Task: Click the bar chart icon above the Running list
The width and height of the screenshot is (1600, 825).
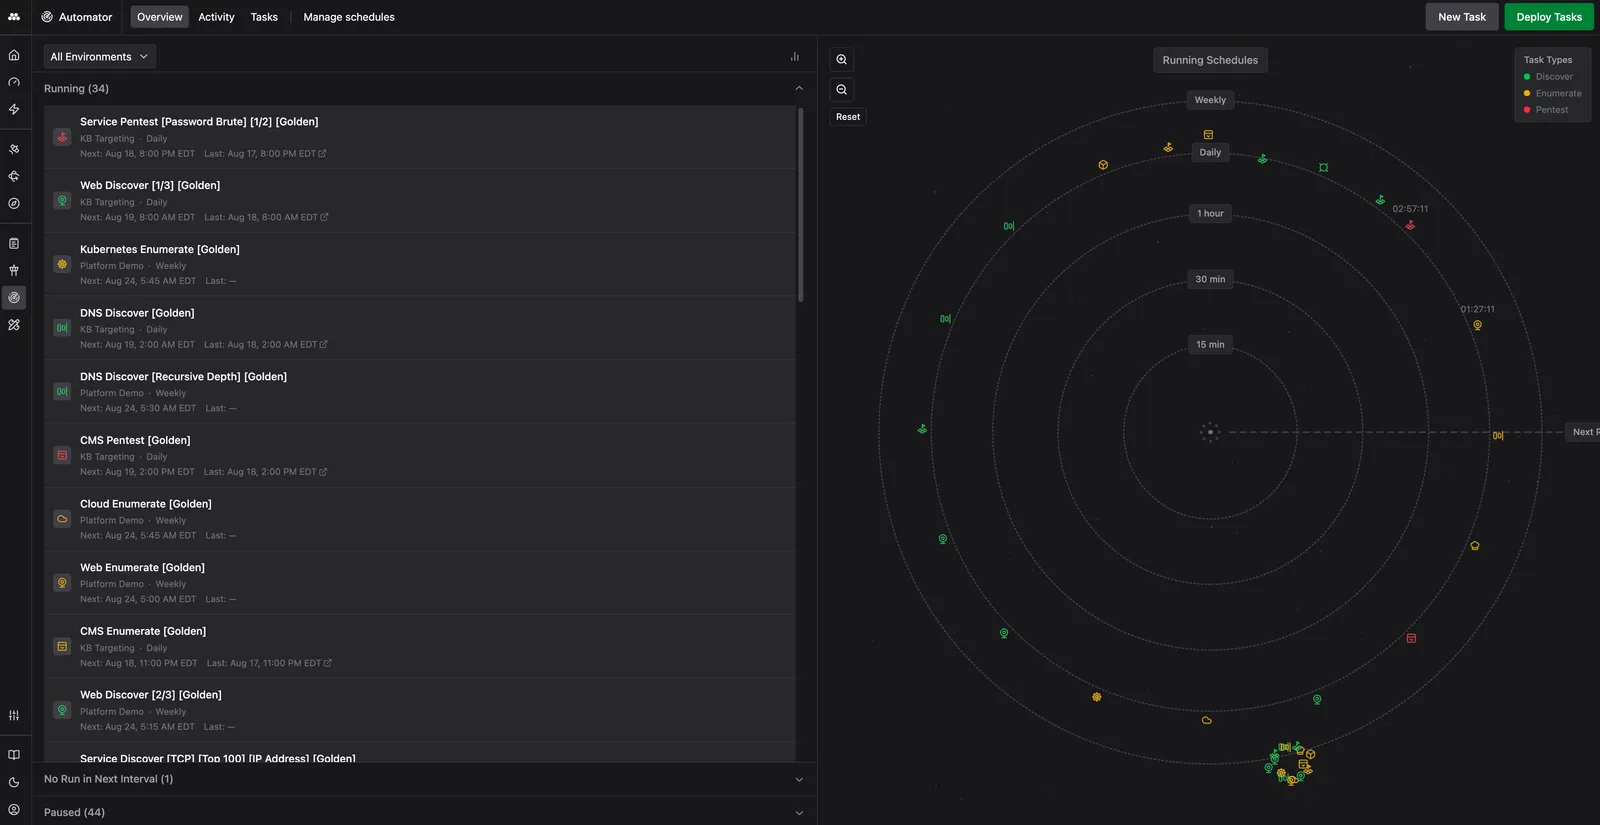Action: (x=795, y=57)
